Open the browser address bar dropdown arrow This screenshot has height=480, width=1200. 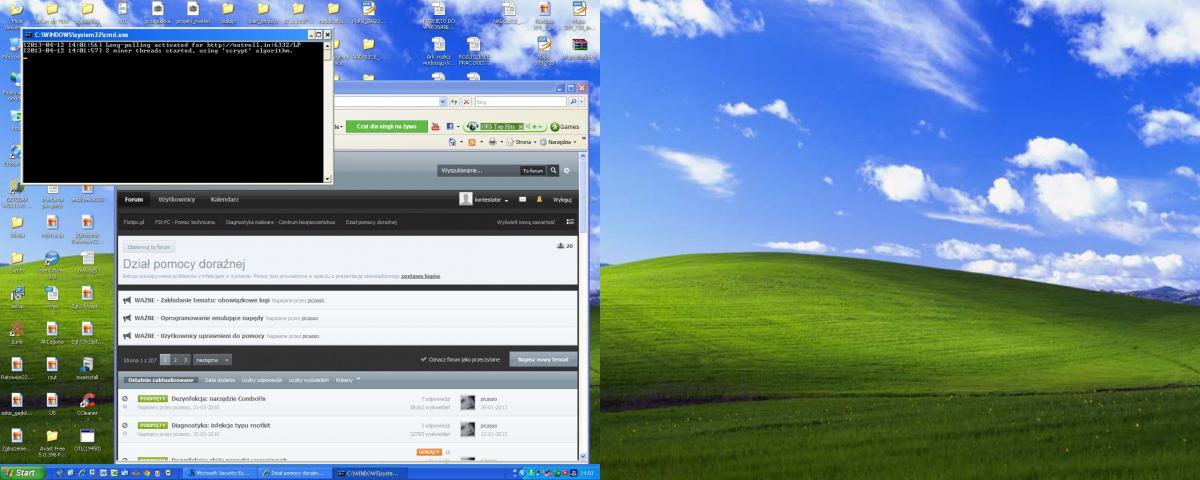pyautogui.click(x=443, y=101)
